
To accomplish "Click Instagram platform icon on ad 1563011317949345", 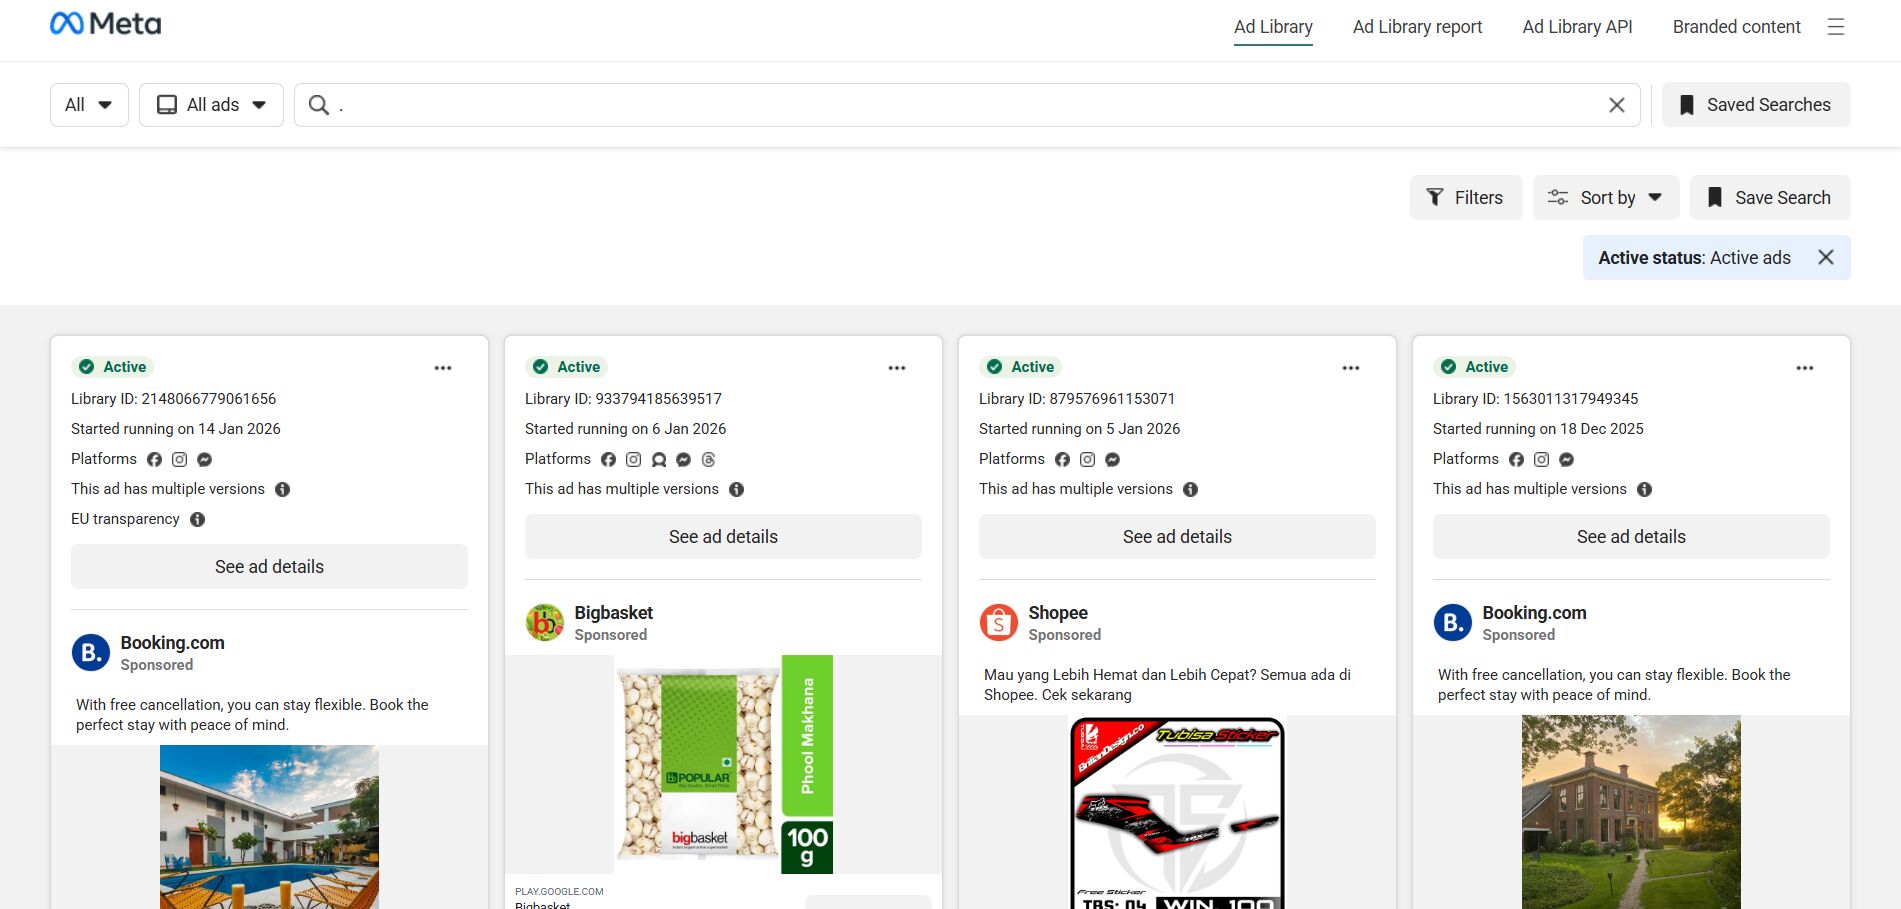I will [1541, 460].
